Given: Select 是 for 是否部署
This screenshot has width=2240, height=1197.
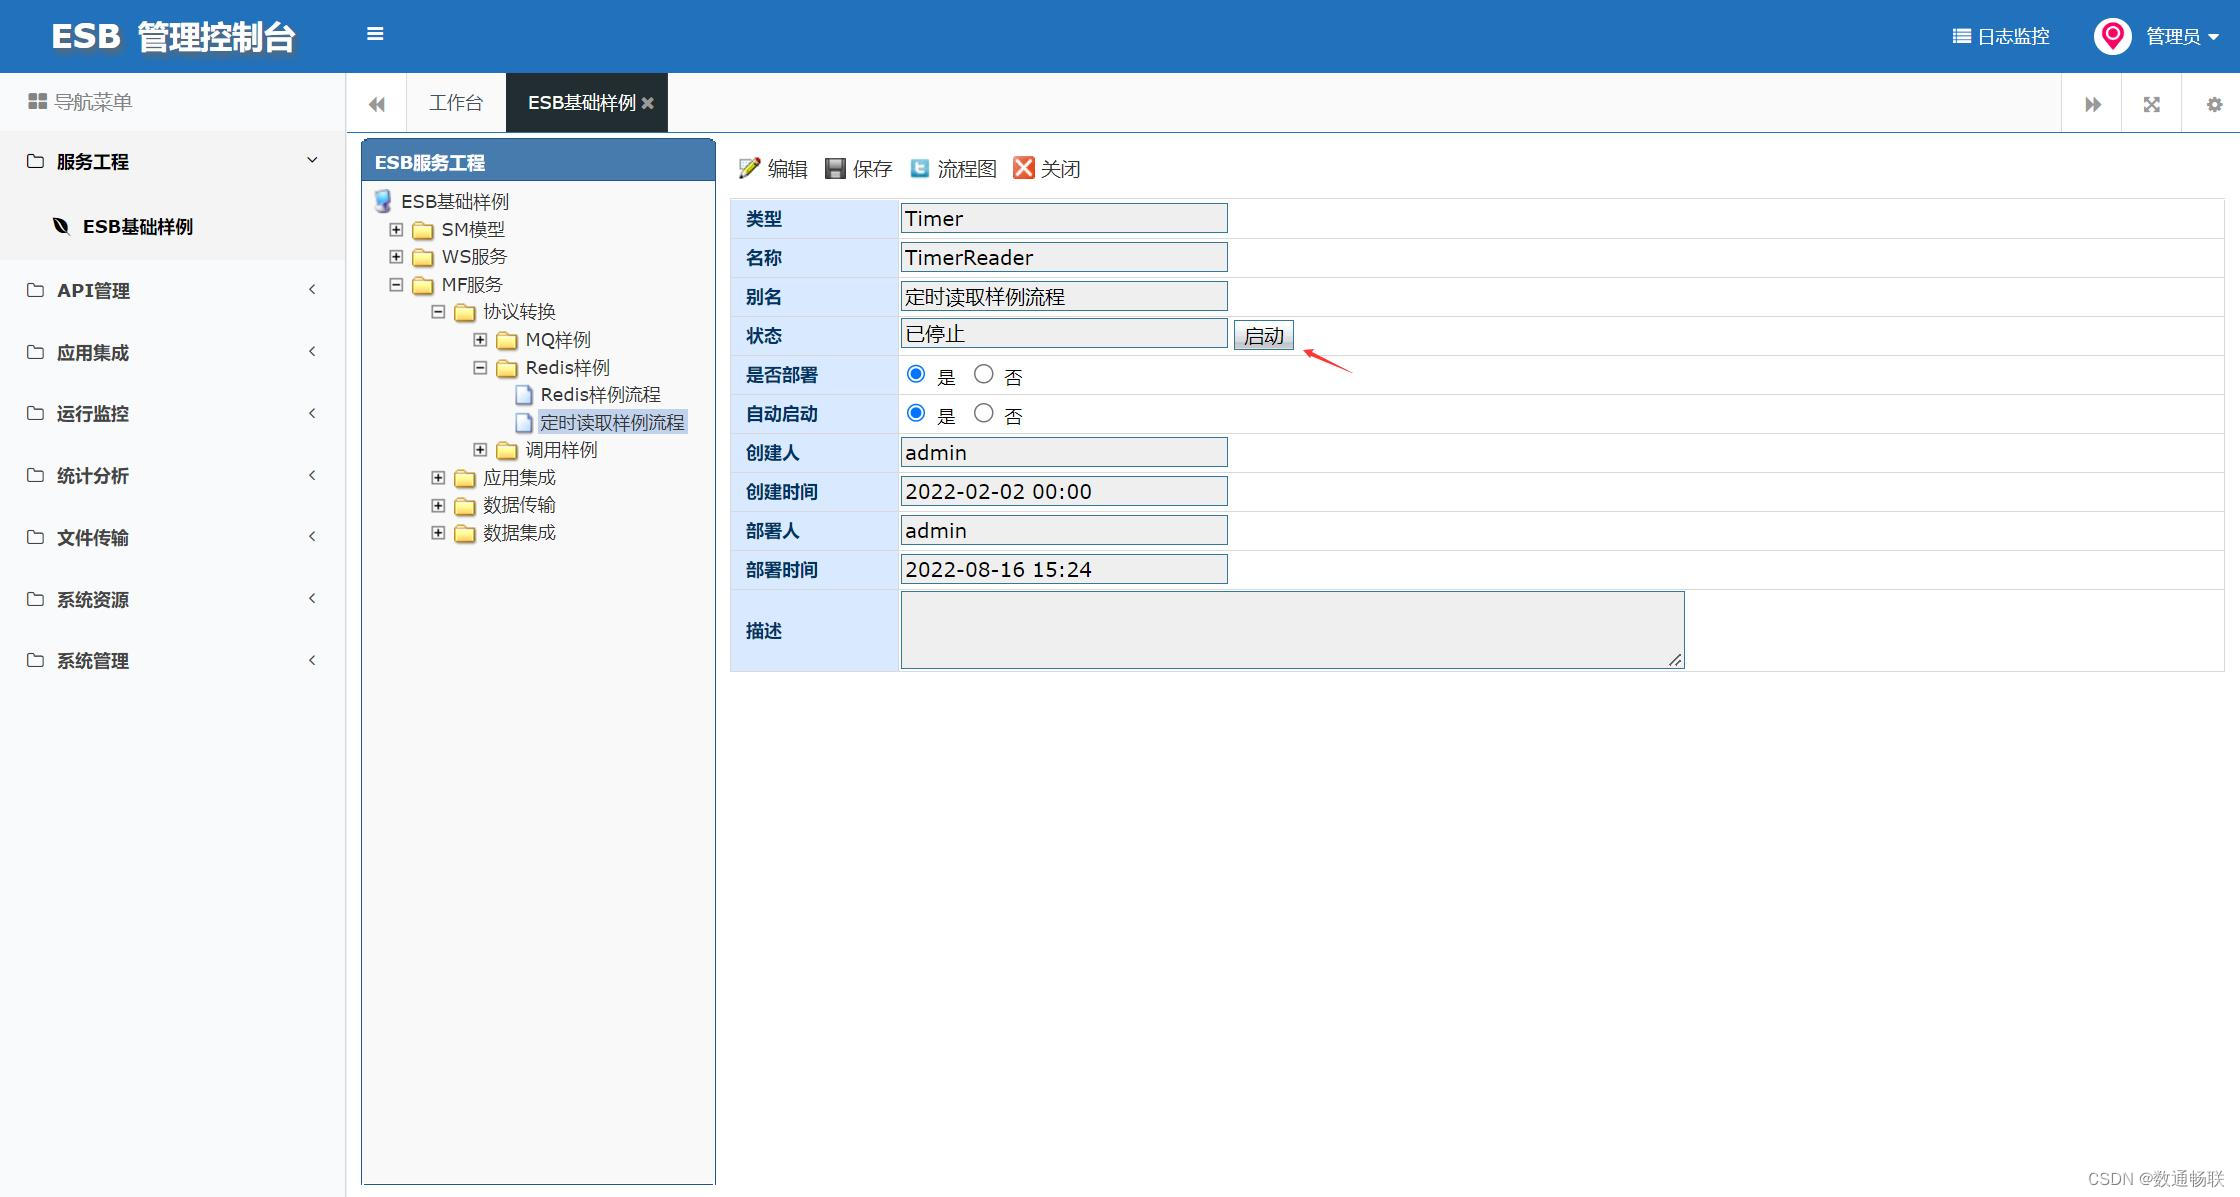Looking at the screenshot, I should click(x=916, y=374).
